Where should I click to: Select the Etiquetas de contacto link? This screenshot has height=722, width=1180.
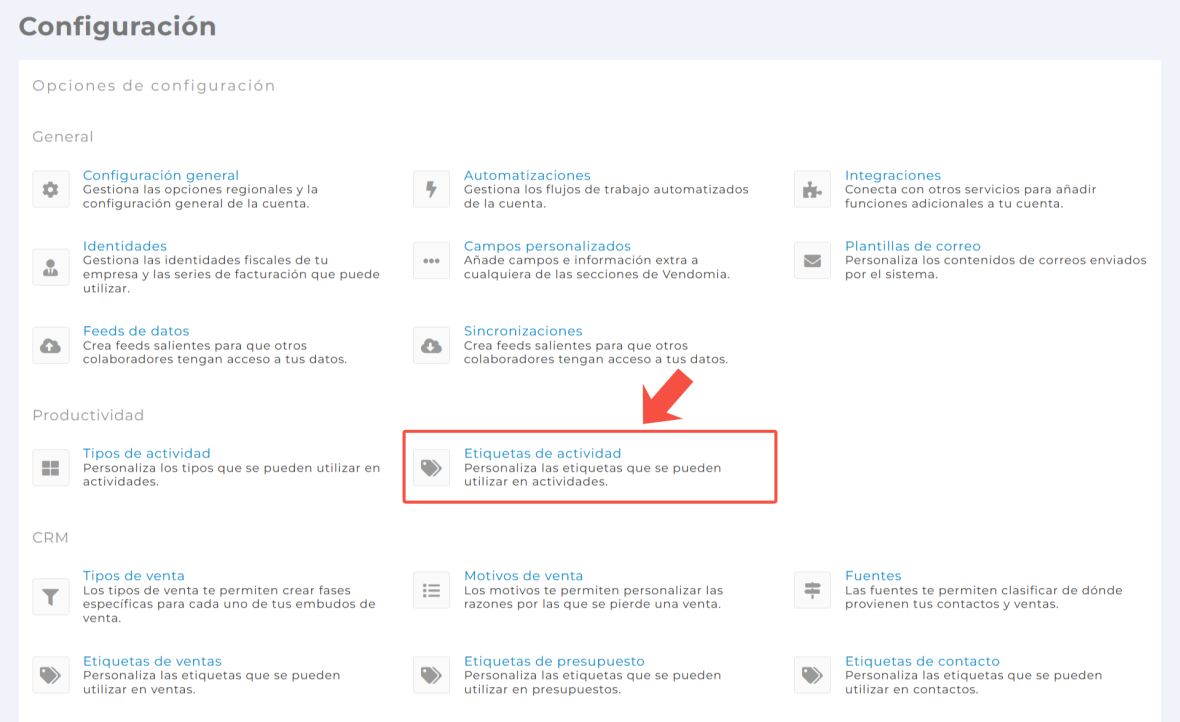pos(922,661)
